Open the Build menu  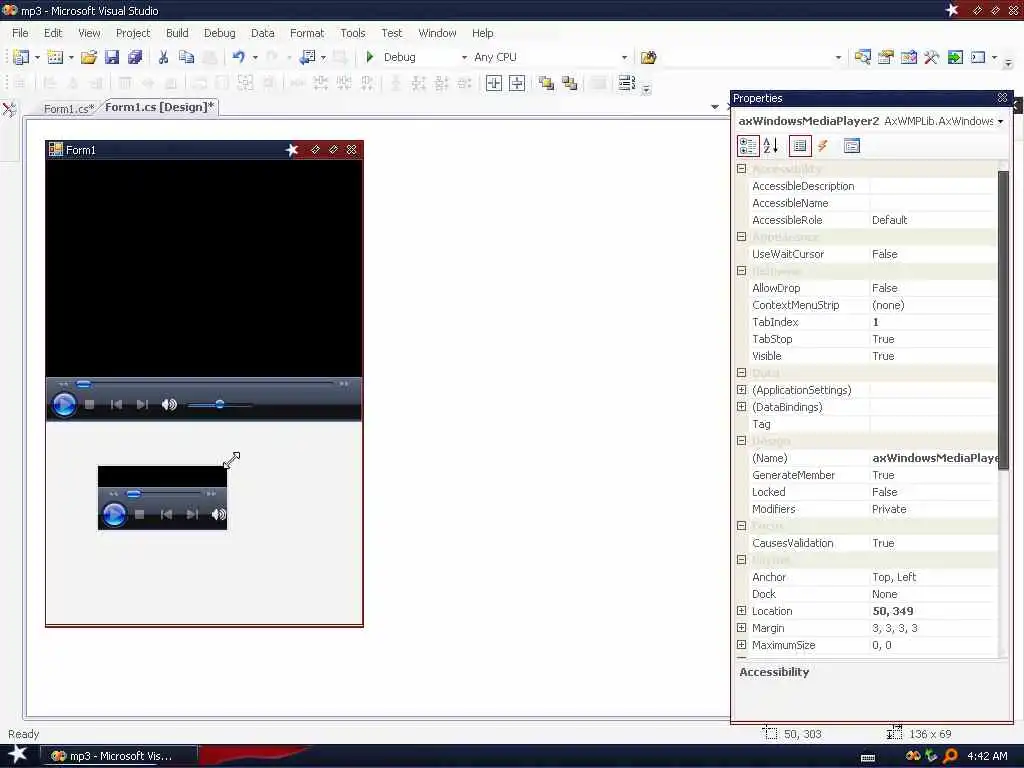pos(177,33)
